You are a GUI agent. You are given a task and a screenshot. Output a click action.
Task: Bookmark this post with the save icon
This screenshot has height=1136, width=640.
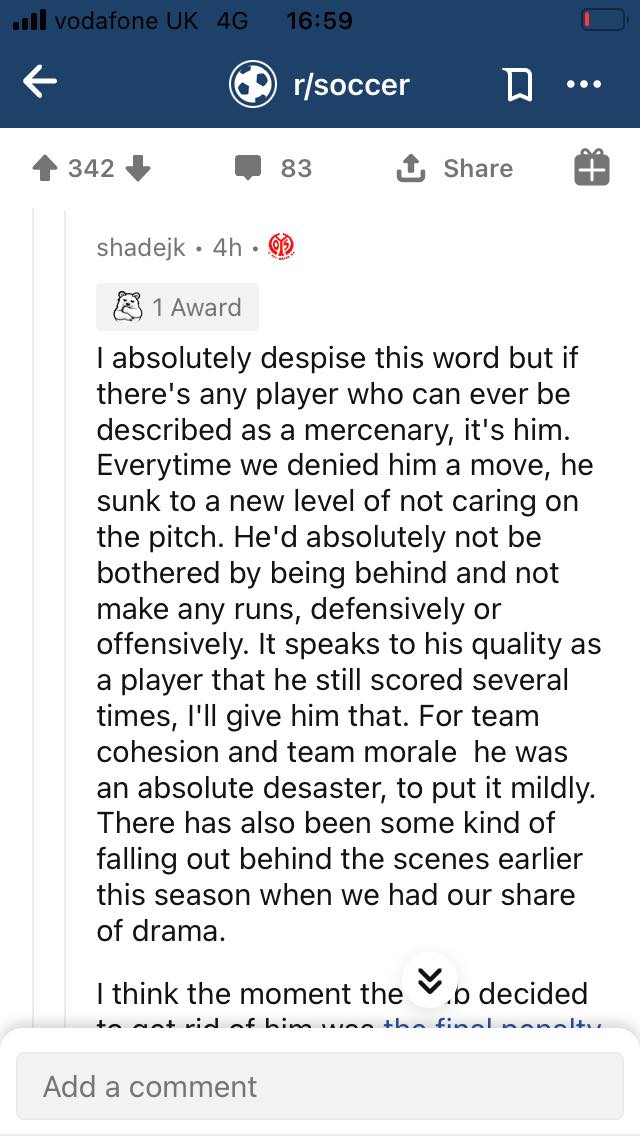(x=518, y=86)
